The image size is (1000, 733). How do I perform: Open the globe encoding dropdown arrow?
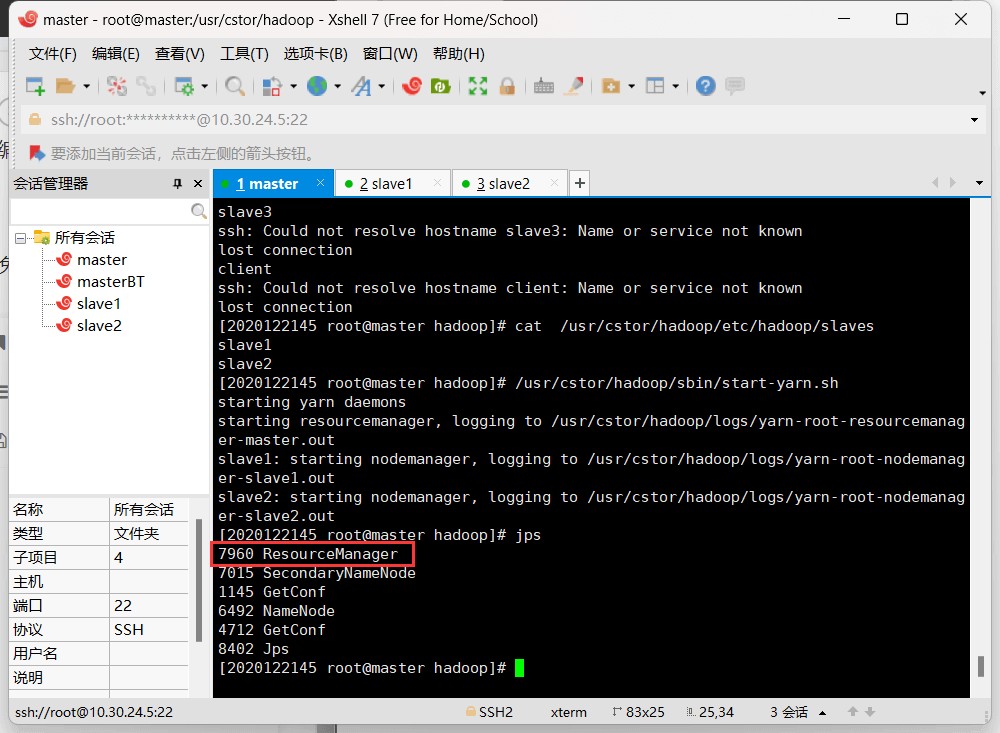339,87
